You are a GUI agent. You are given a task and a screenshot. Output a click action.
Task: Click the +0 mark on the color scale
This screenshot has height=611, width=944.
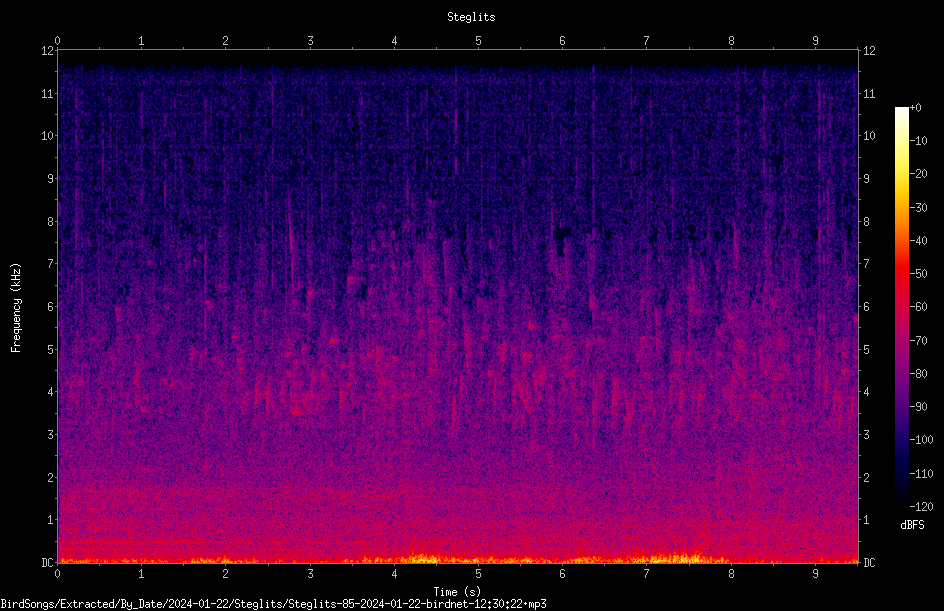[915, 108]
